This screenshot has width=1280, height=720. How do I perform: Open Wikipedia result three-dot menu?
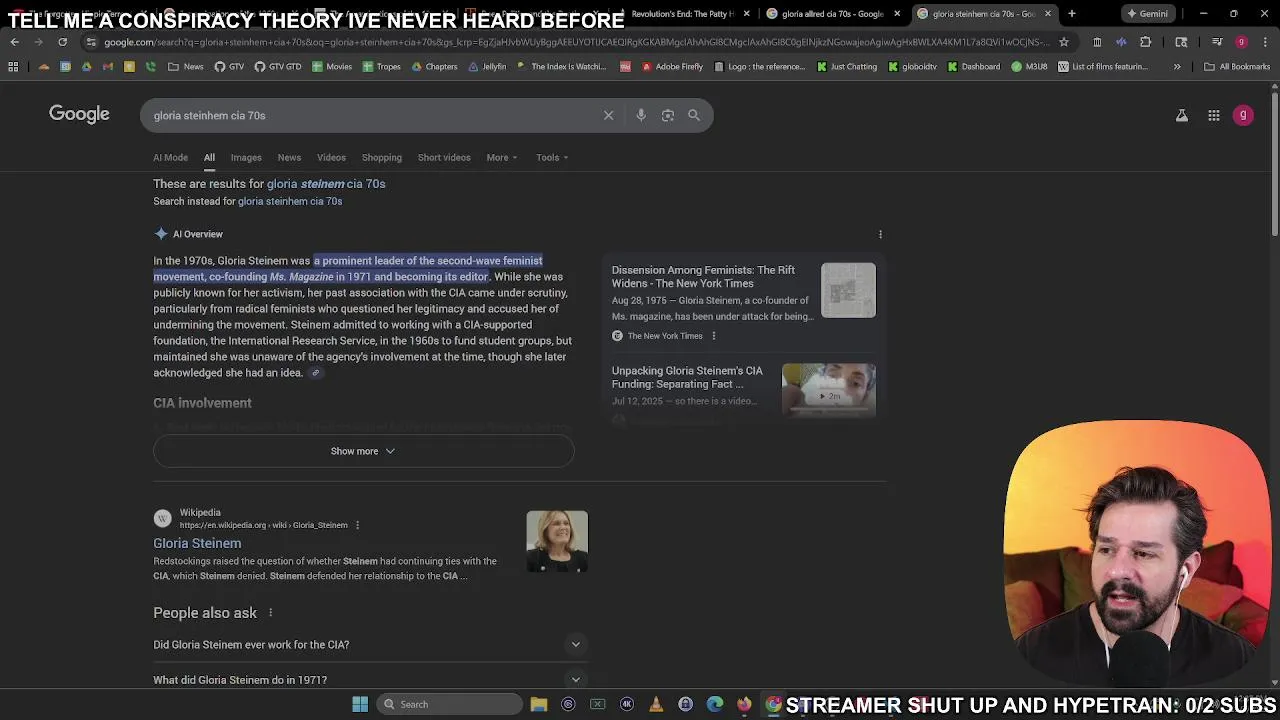click(x=357, y=525)
